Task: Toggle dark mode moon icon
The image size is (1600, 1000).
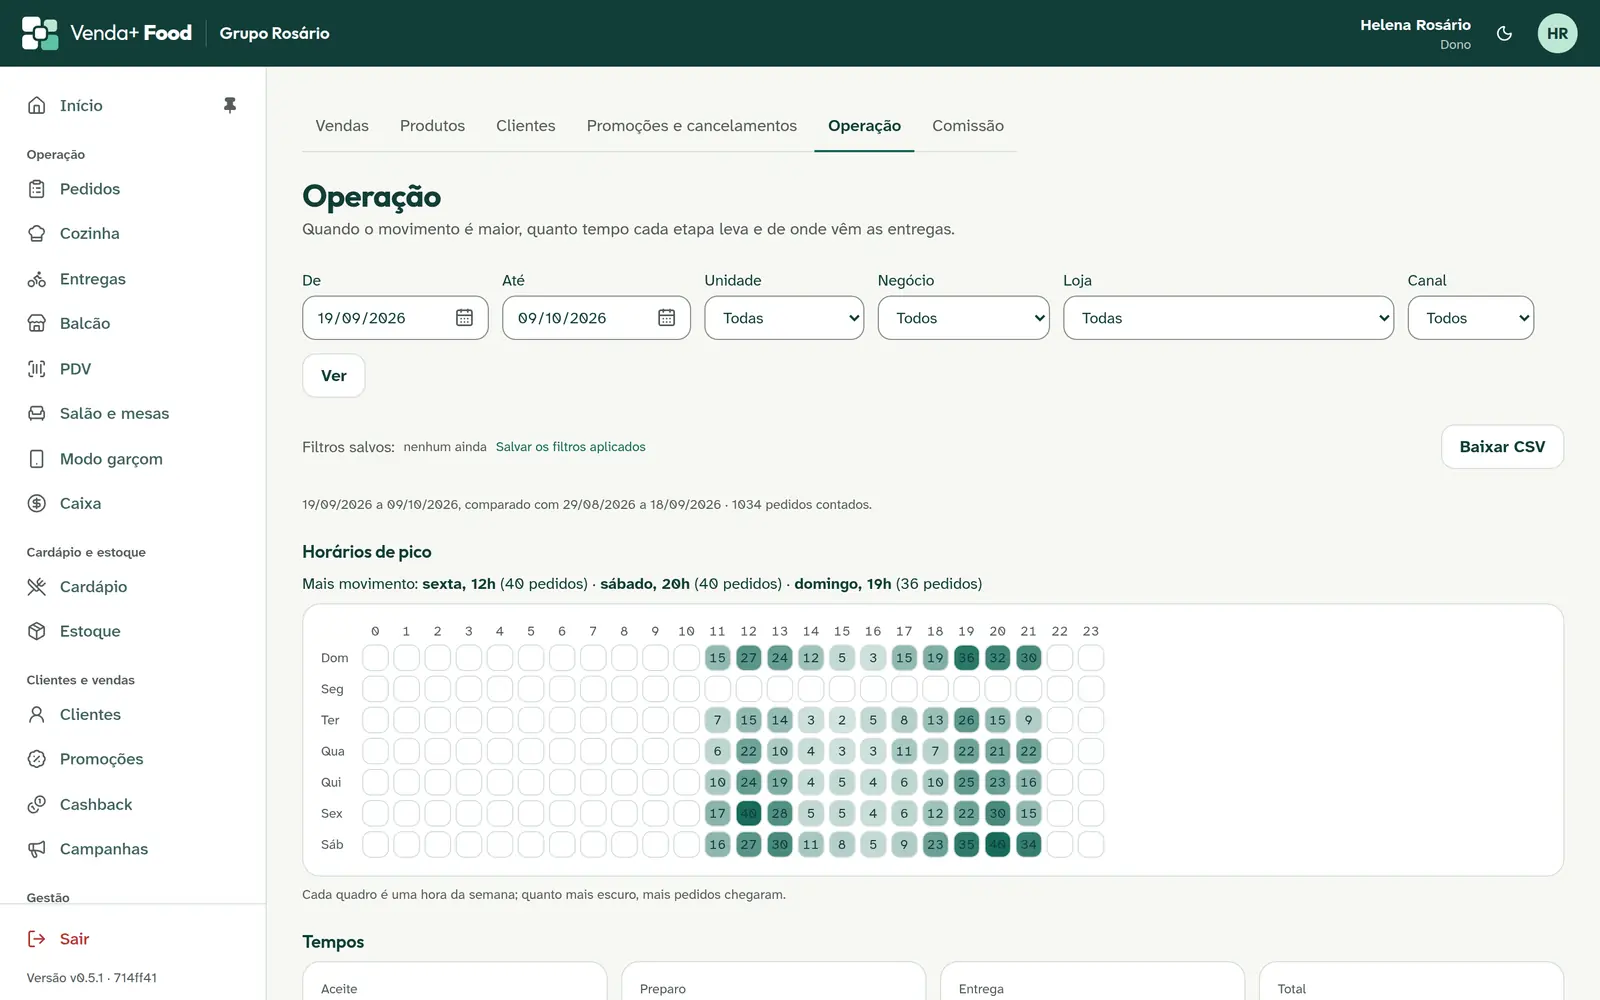Action: 1504,33
